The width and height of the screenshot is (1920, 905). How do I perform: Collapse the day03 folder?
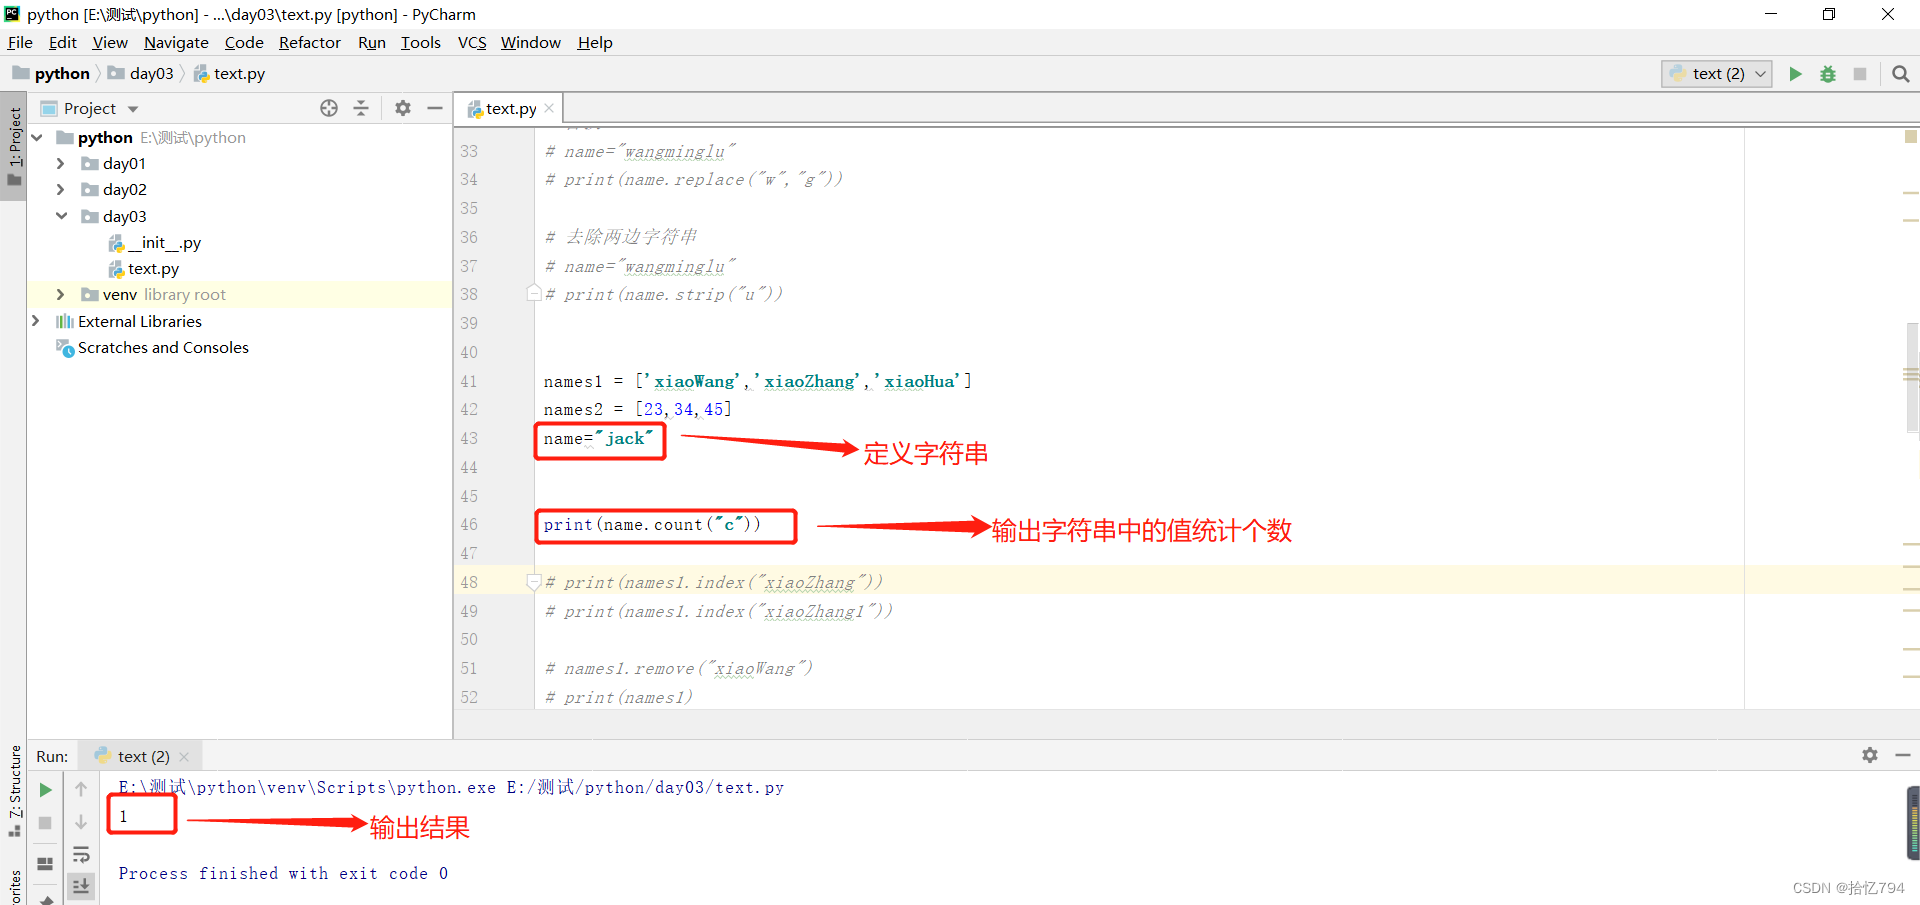(x=60, y=216)
